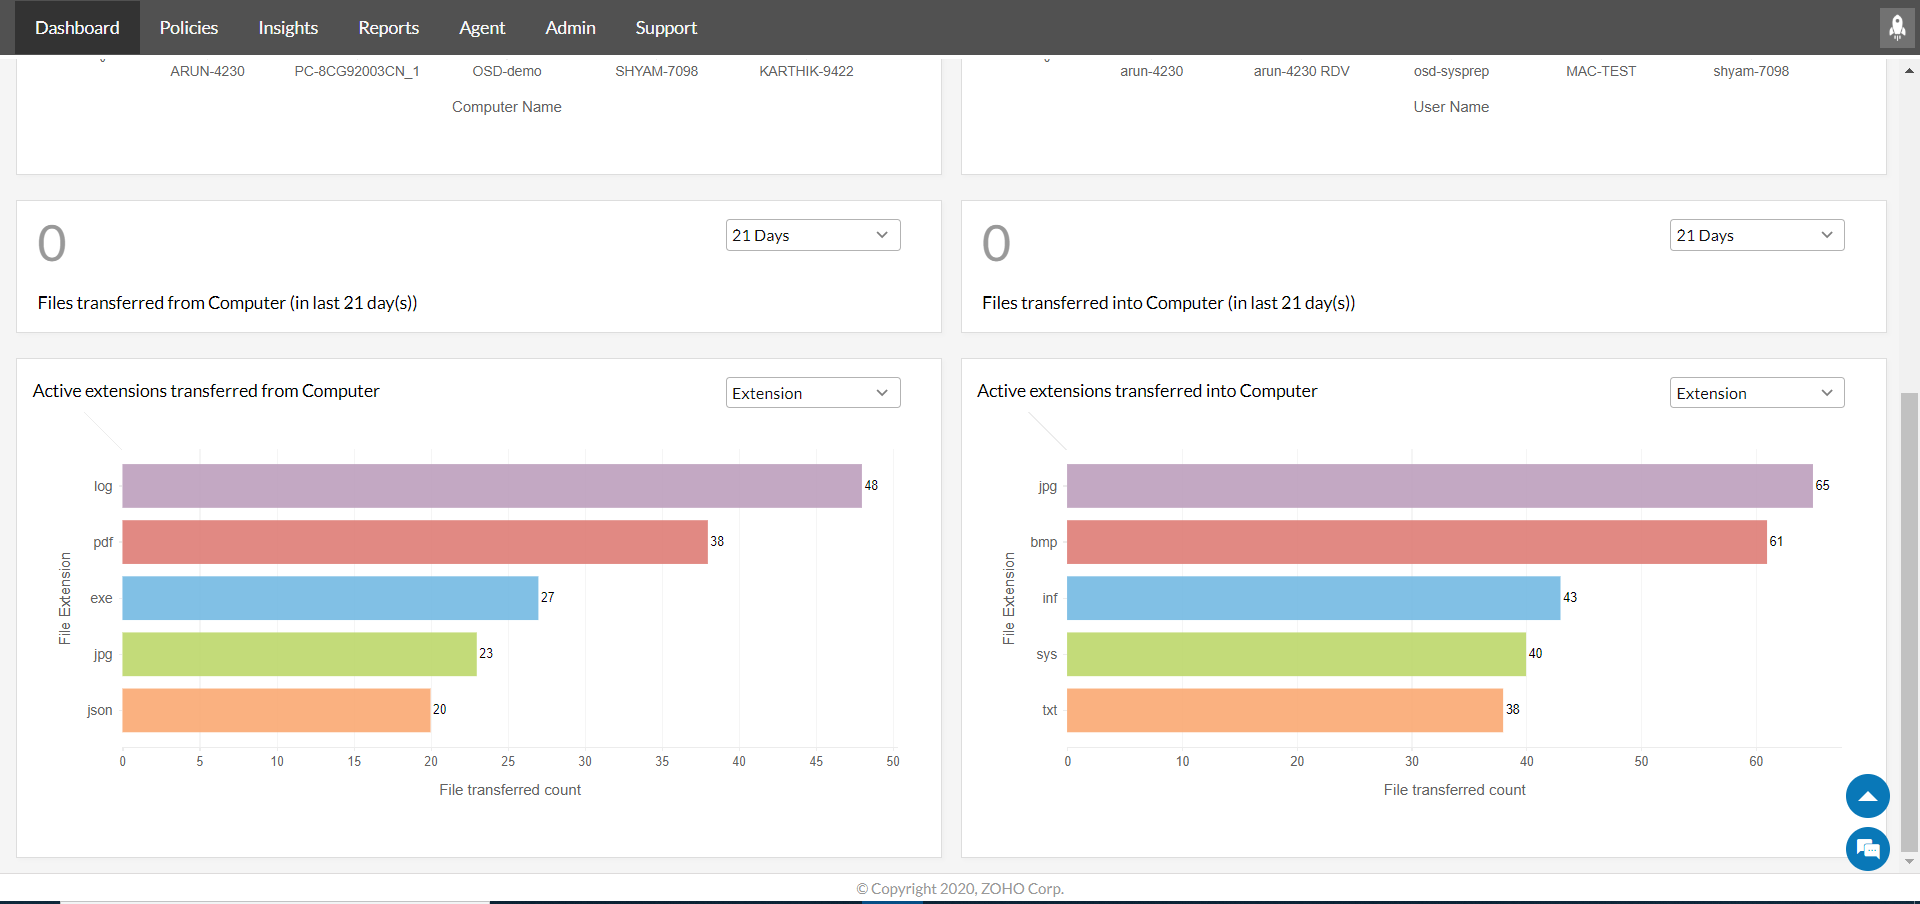Click the jpg bar showing 65
The height and width of the screenshot is (904, 1920).
[x=1440, y=486]
